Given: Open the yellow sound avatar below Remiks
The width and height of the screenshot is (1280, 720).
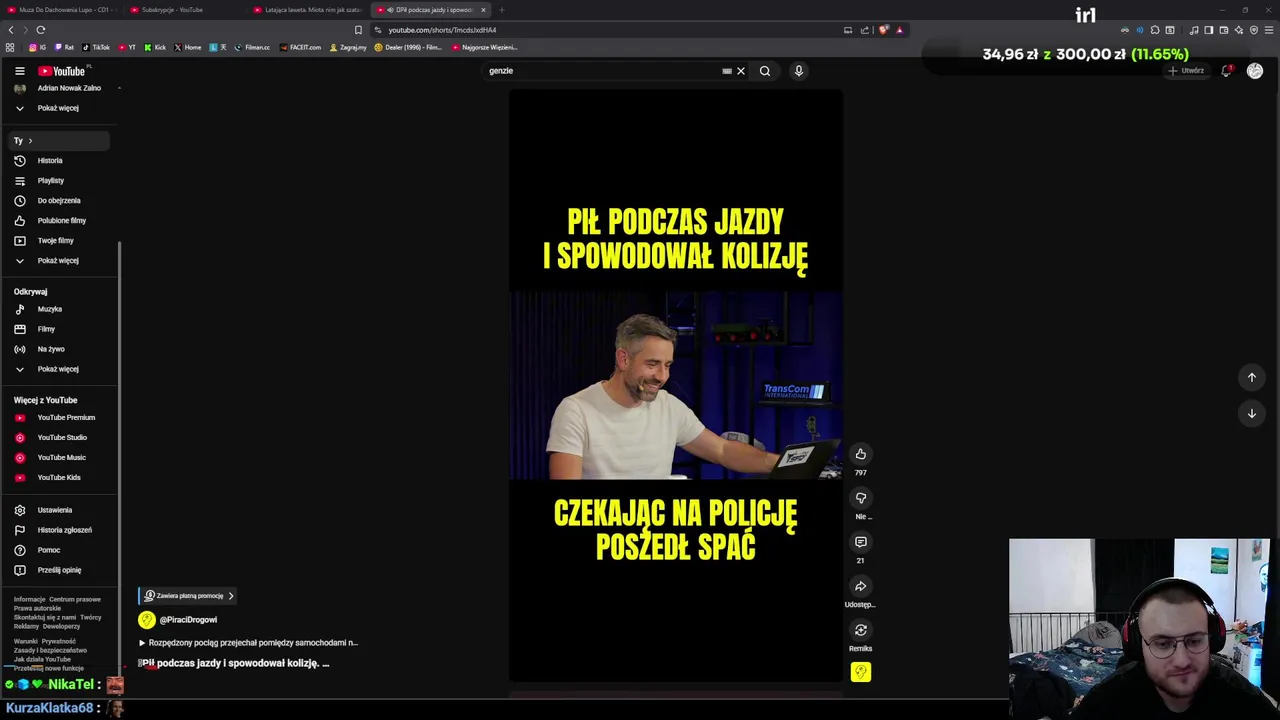Looking at the screenshot, I should pos(860,672).
